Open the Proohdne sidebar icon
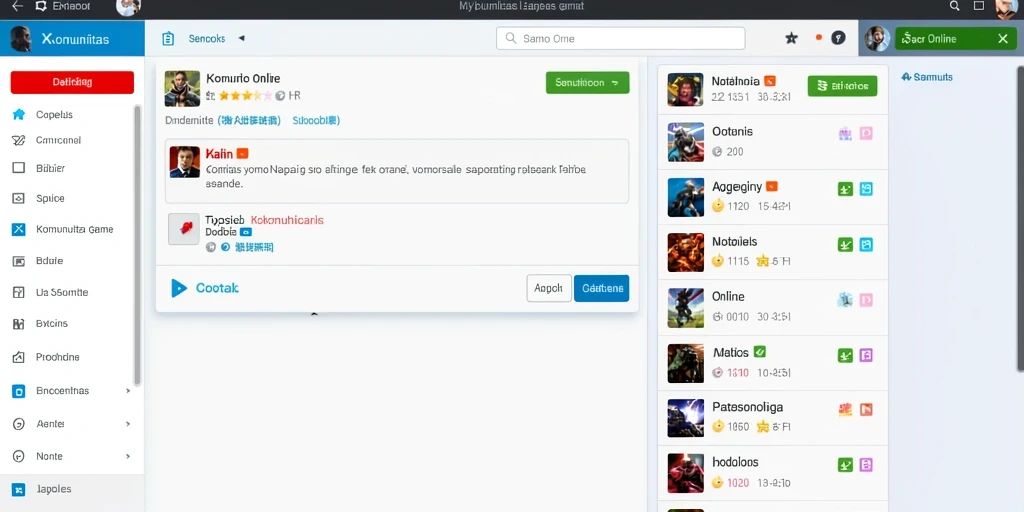This screenshot has height=512, width=1024. 19,357
